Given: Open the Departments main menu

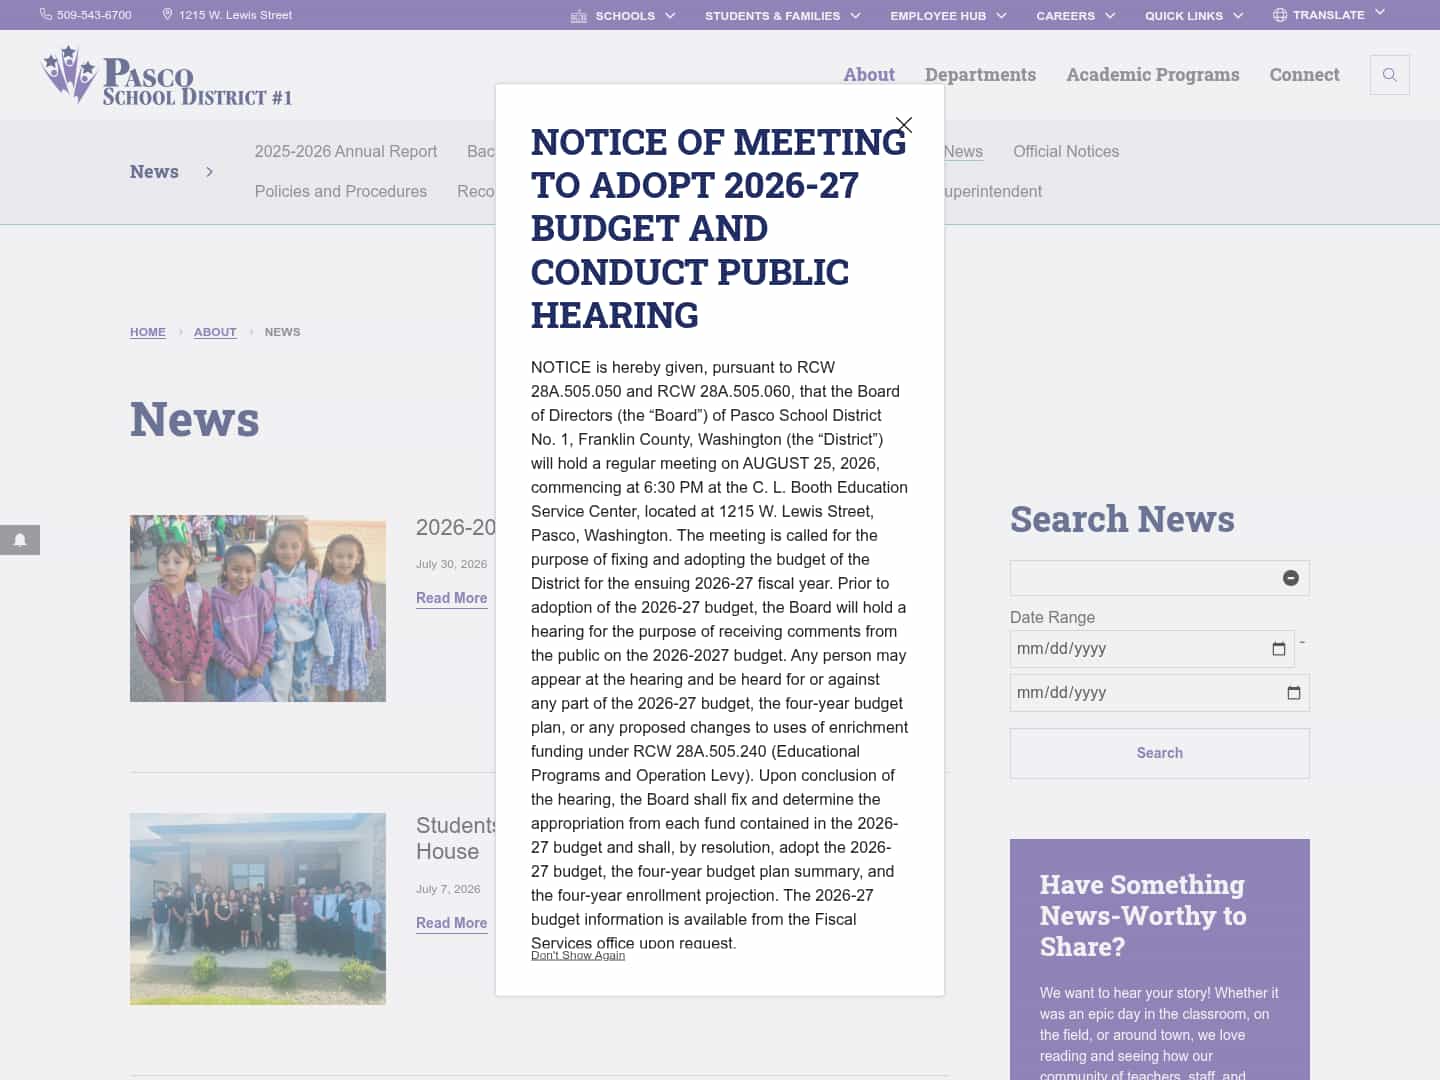Looking at the screenshot, I should [980, 75].
